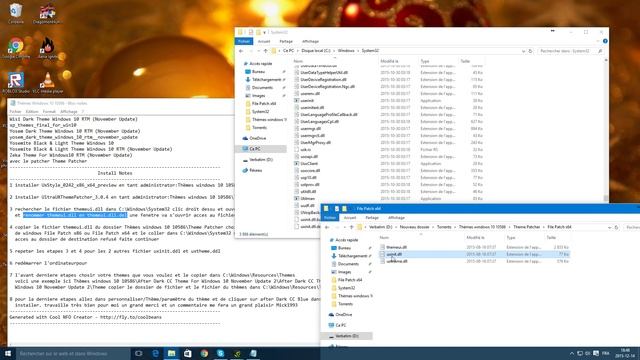Open ROBLOX Studio desktop shortcut

coord(16,83)
